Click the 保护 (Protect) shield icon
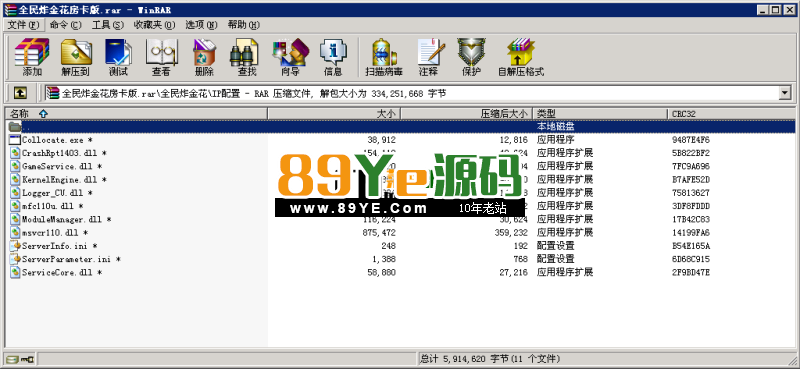The width and height of the screenshot is (800, 369). 471,57
